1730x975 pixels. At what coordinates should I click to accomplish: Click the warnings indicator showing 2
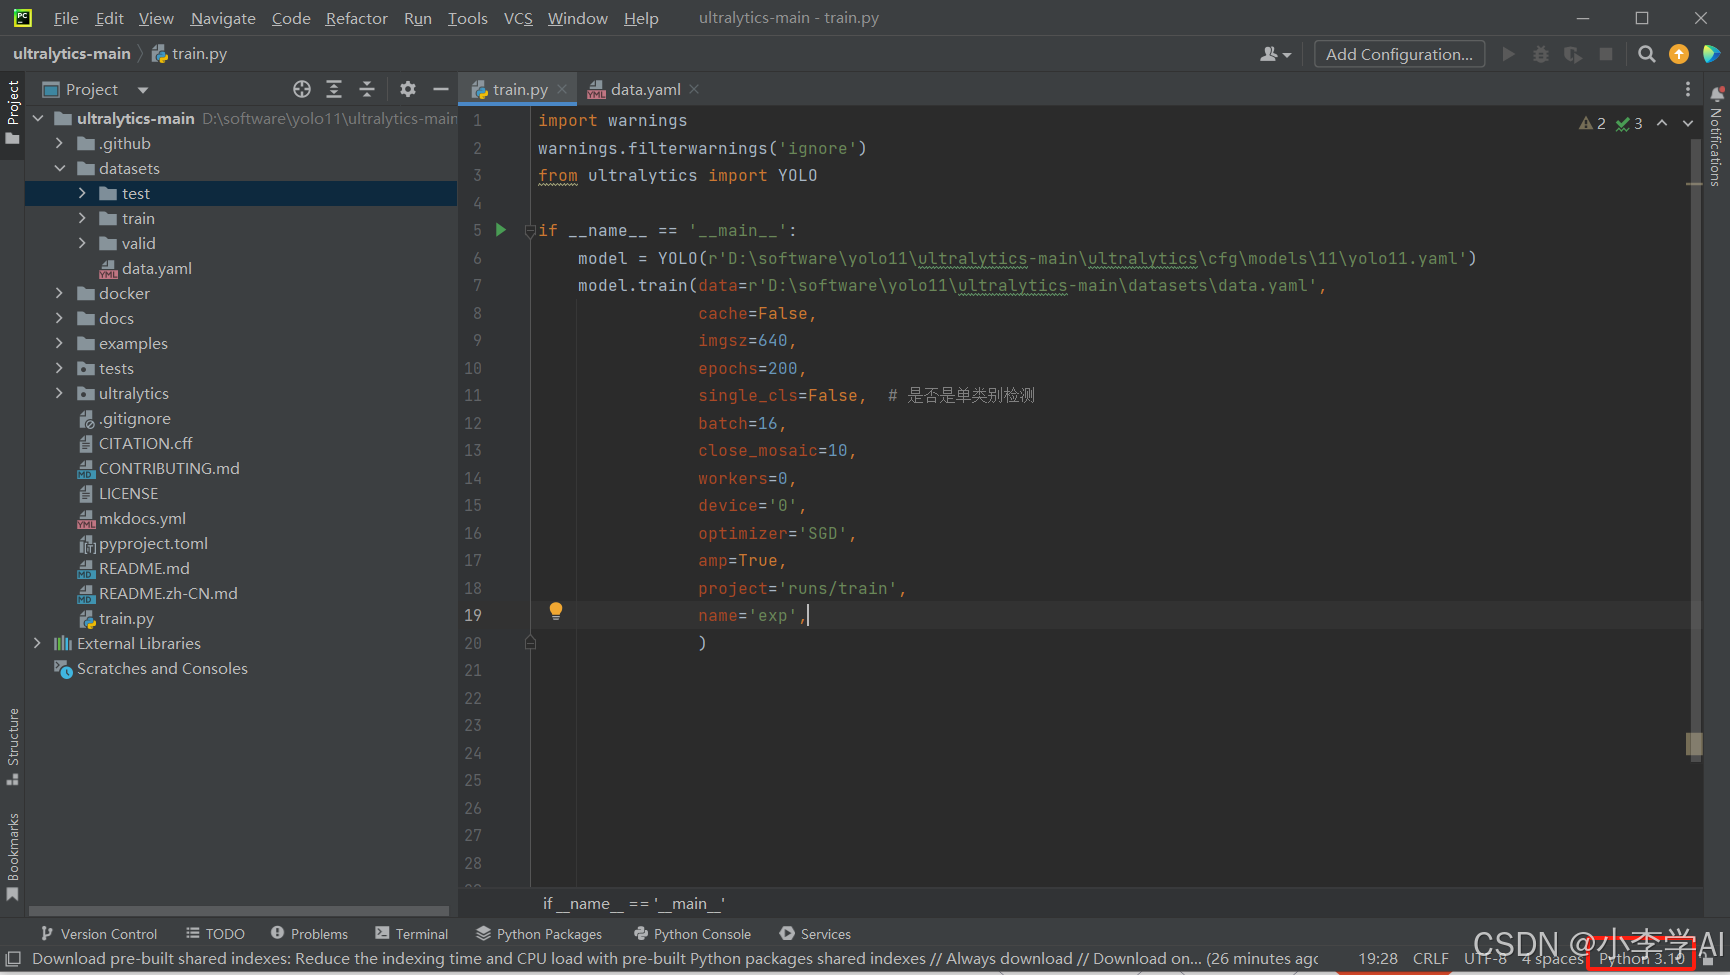pos(1592,123)
